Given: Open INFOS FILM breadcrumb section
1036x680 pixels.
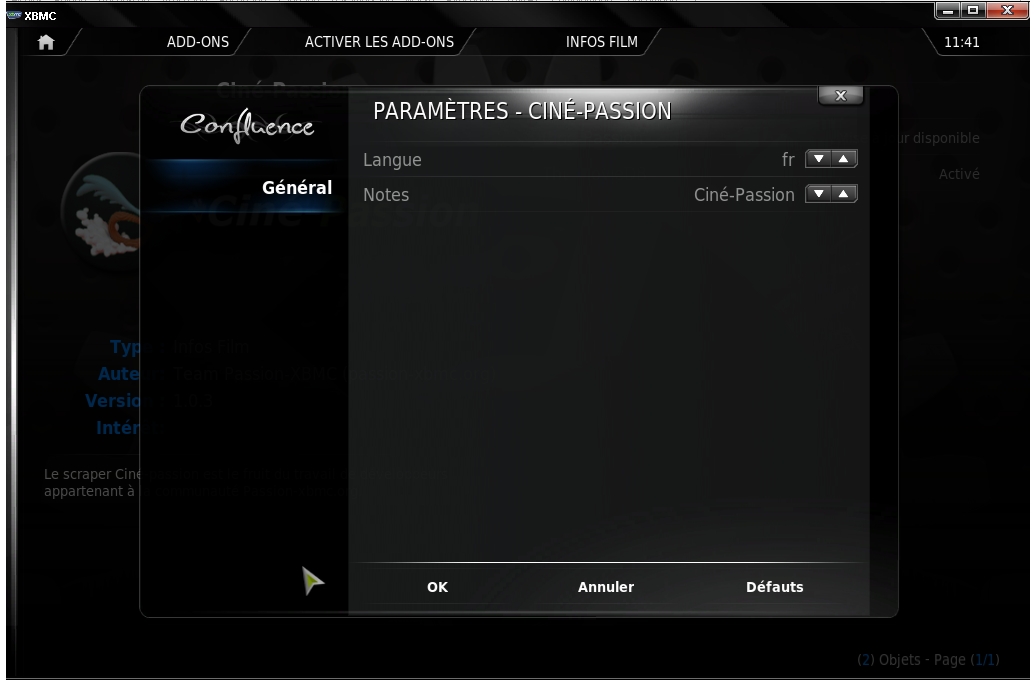Looking at the screenshot, I should click(601, 42).
